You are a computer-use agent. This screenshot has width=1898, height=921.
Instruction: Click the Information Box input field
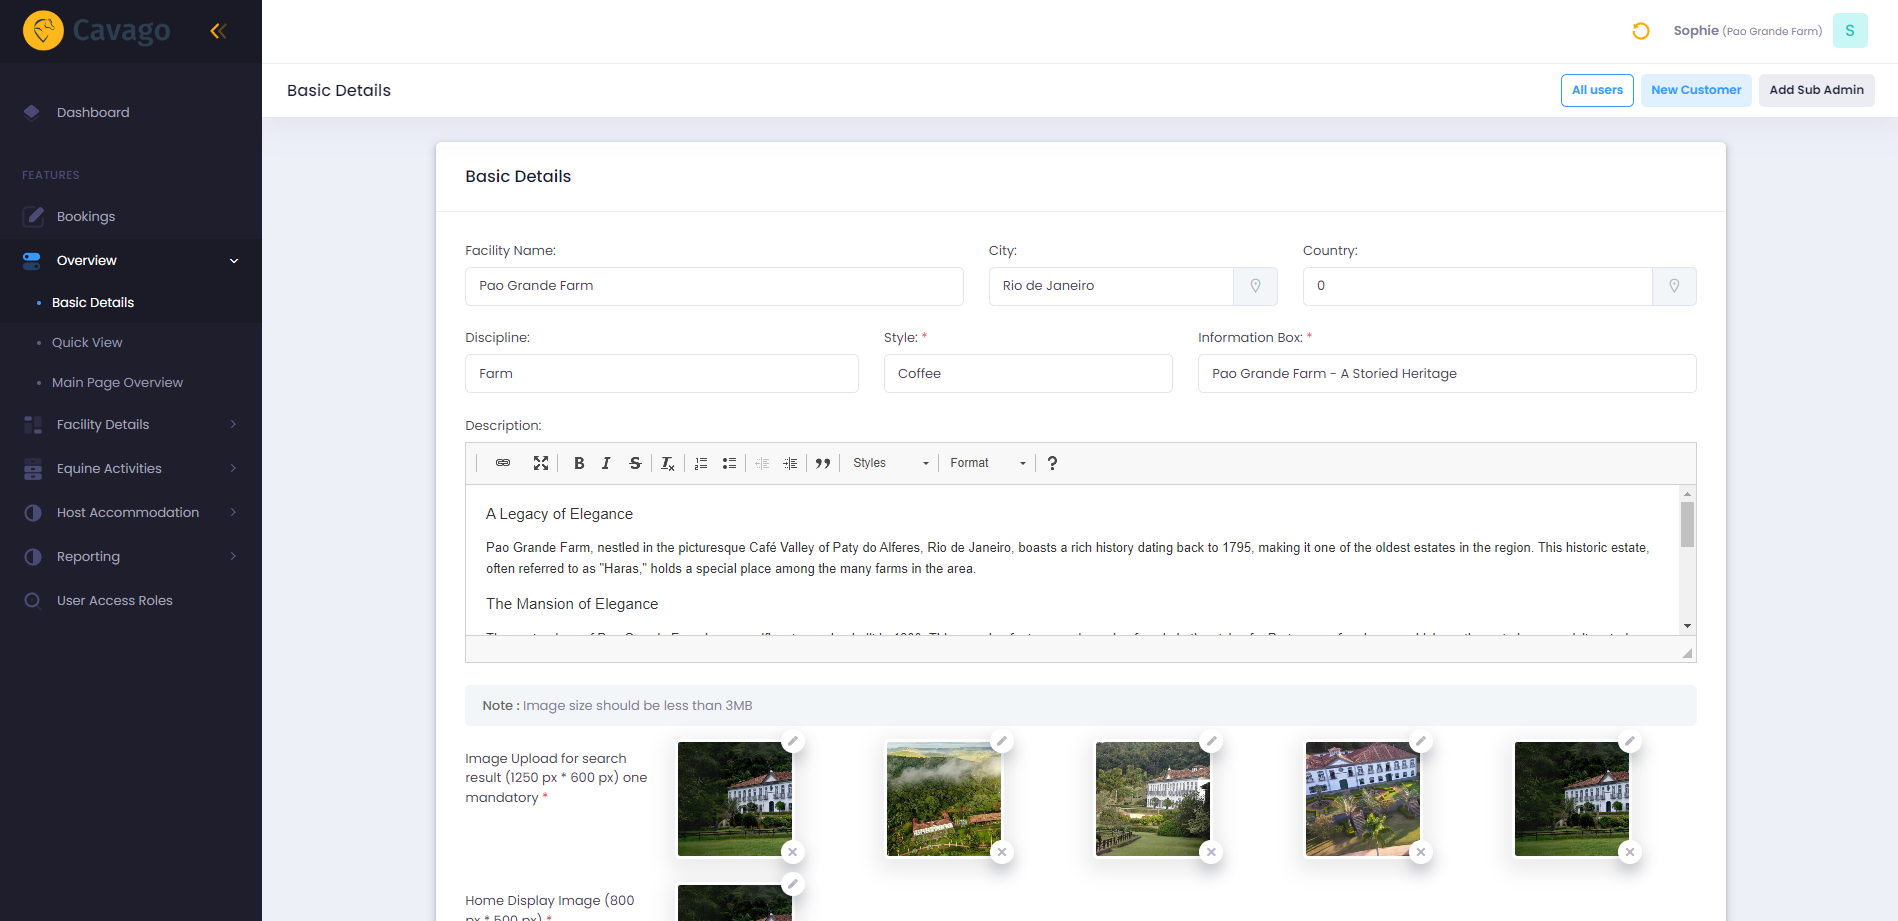click(1447, 373)
